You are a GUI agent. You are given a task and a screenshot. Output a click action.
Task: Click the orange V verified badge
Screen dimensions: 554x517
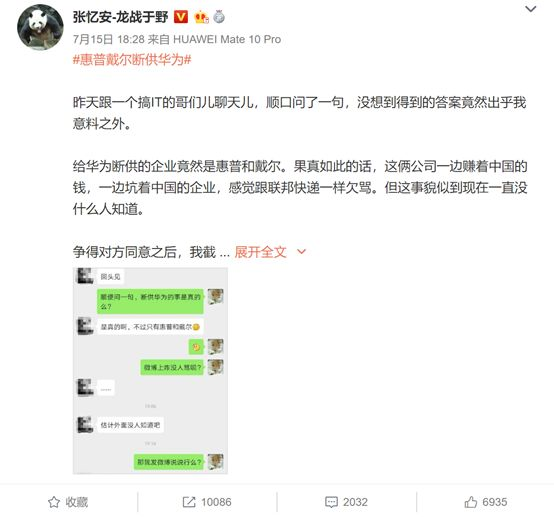181,17
